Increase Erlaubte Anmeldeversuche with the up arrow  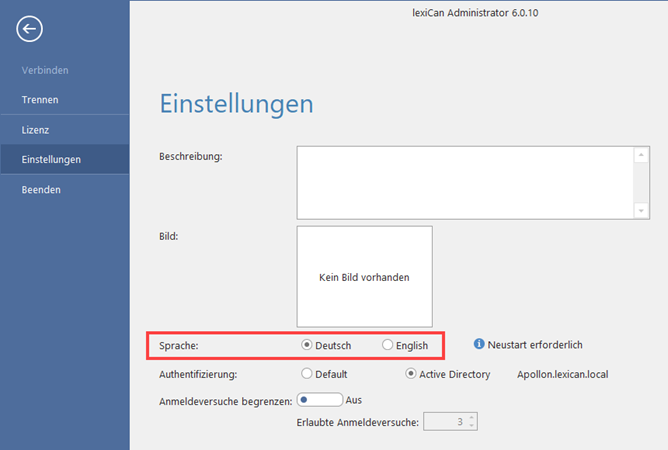[472, 418]
